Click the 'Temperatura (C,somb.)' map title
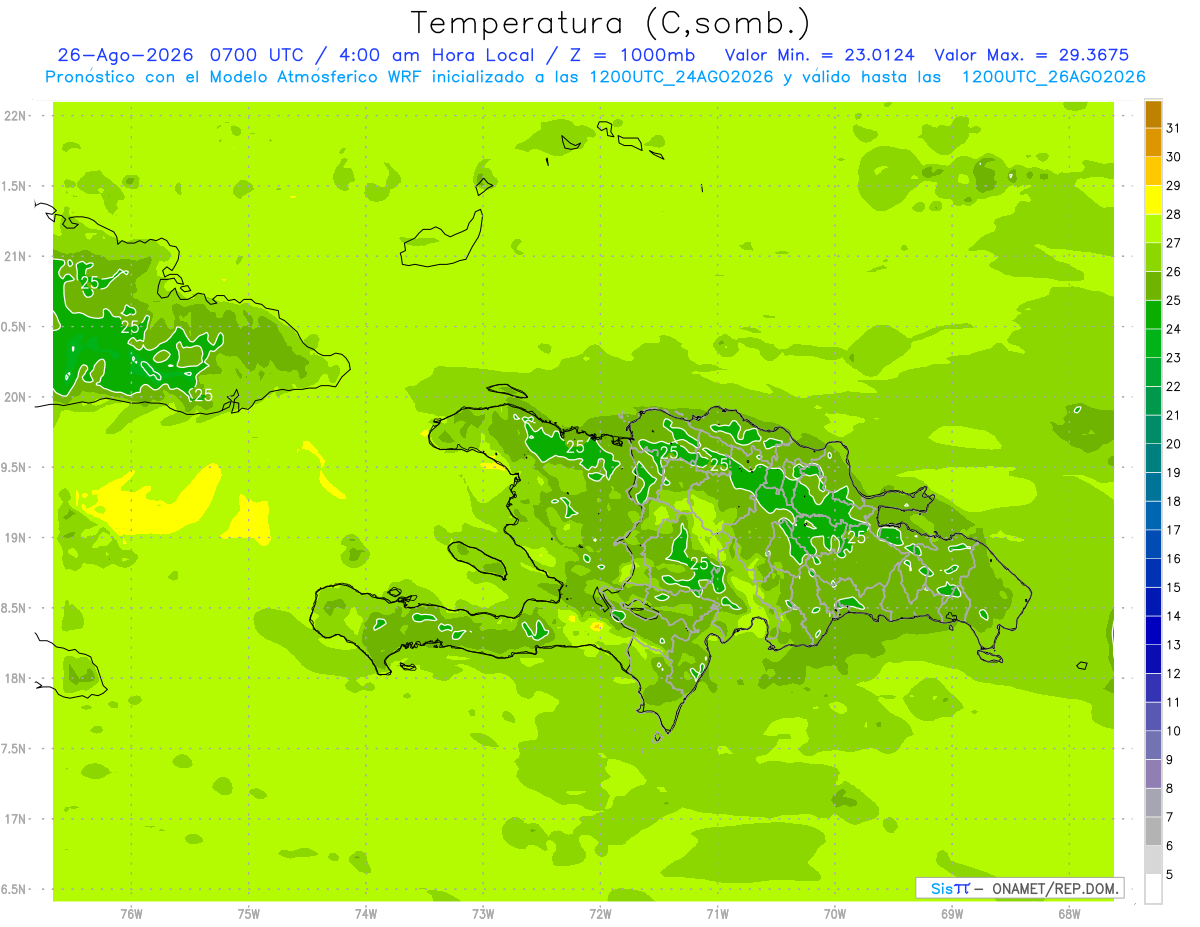 click(611, 23)
